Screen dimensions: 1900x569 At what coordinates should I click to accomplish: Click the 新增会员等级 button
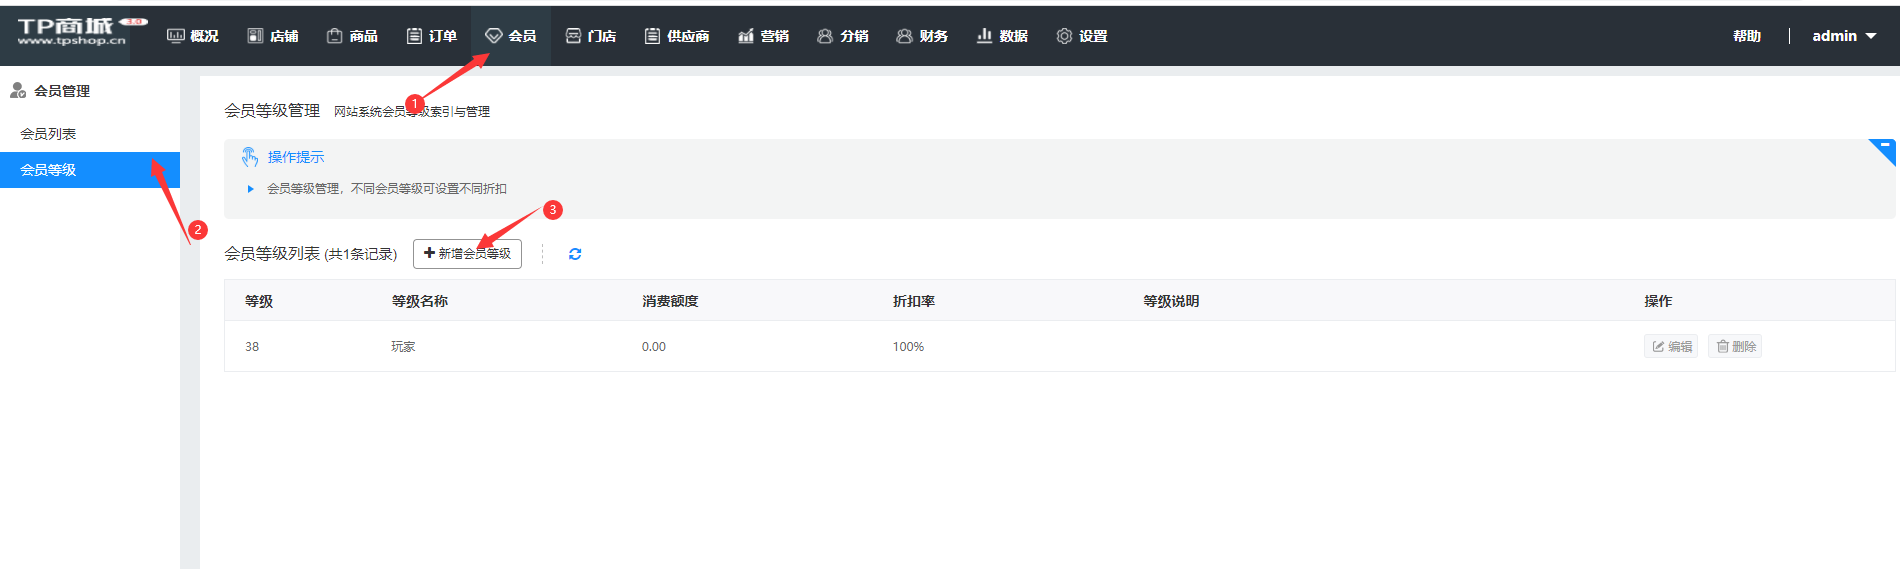[467, 254]
